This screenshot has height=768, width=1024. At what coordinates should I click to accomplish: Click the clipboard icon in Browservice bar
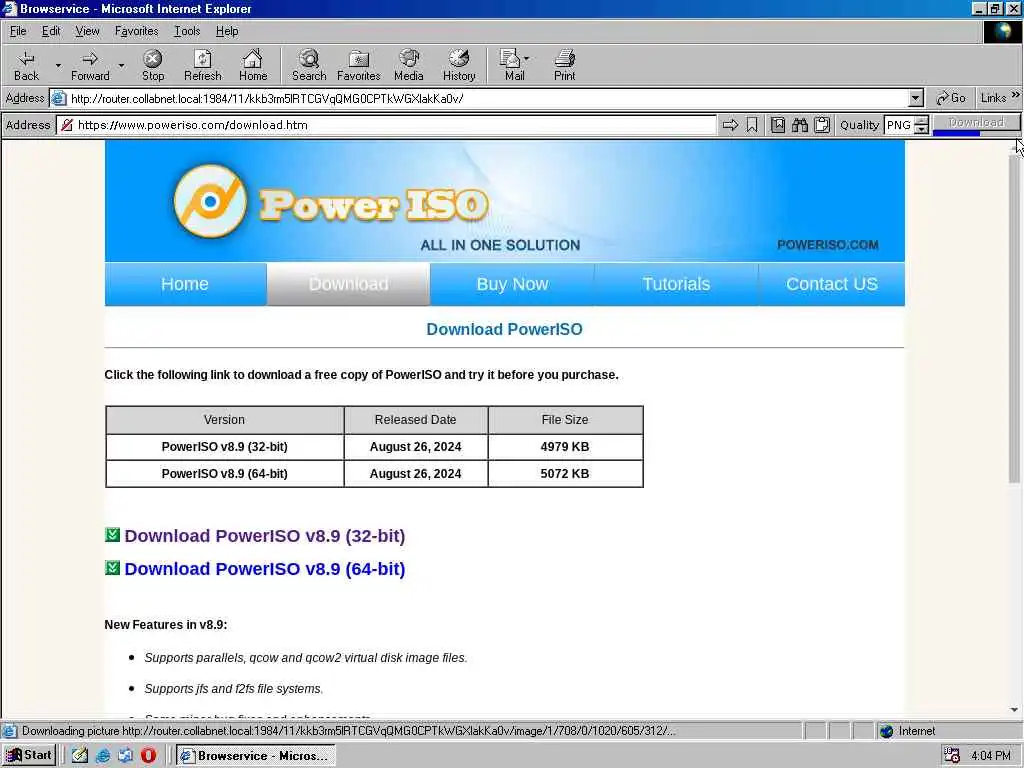point(822,125)
